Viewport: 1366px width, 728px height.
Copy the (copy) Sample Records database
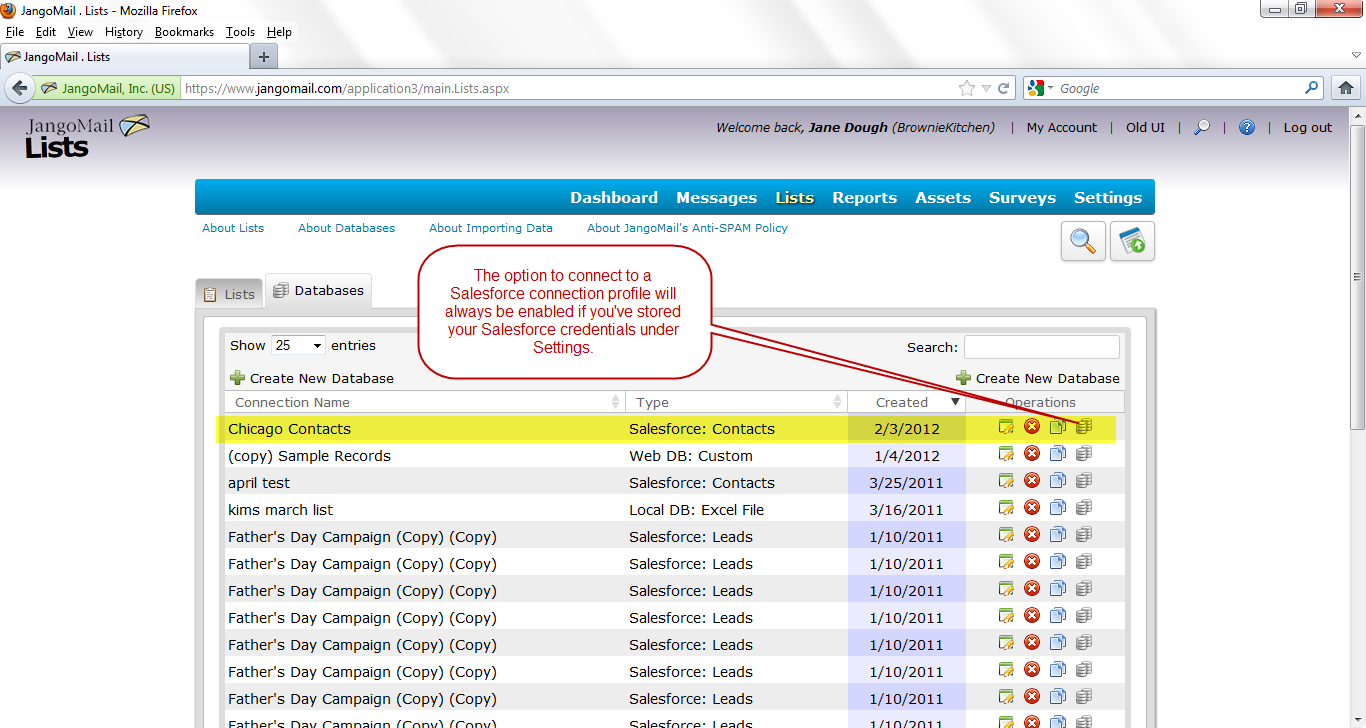1058,454
